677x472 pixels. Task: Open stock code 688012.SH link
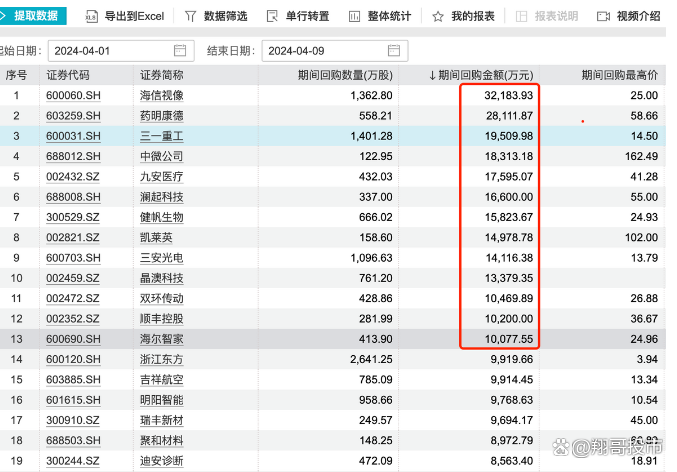(73, 156)
